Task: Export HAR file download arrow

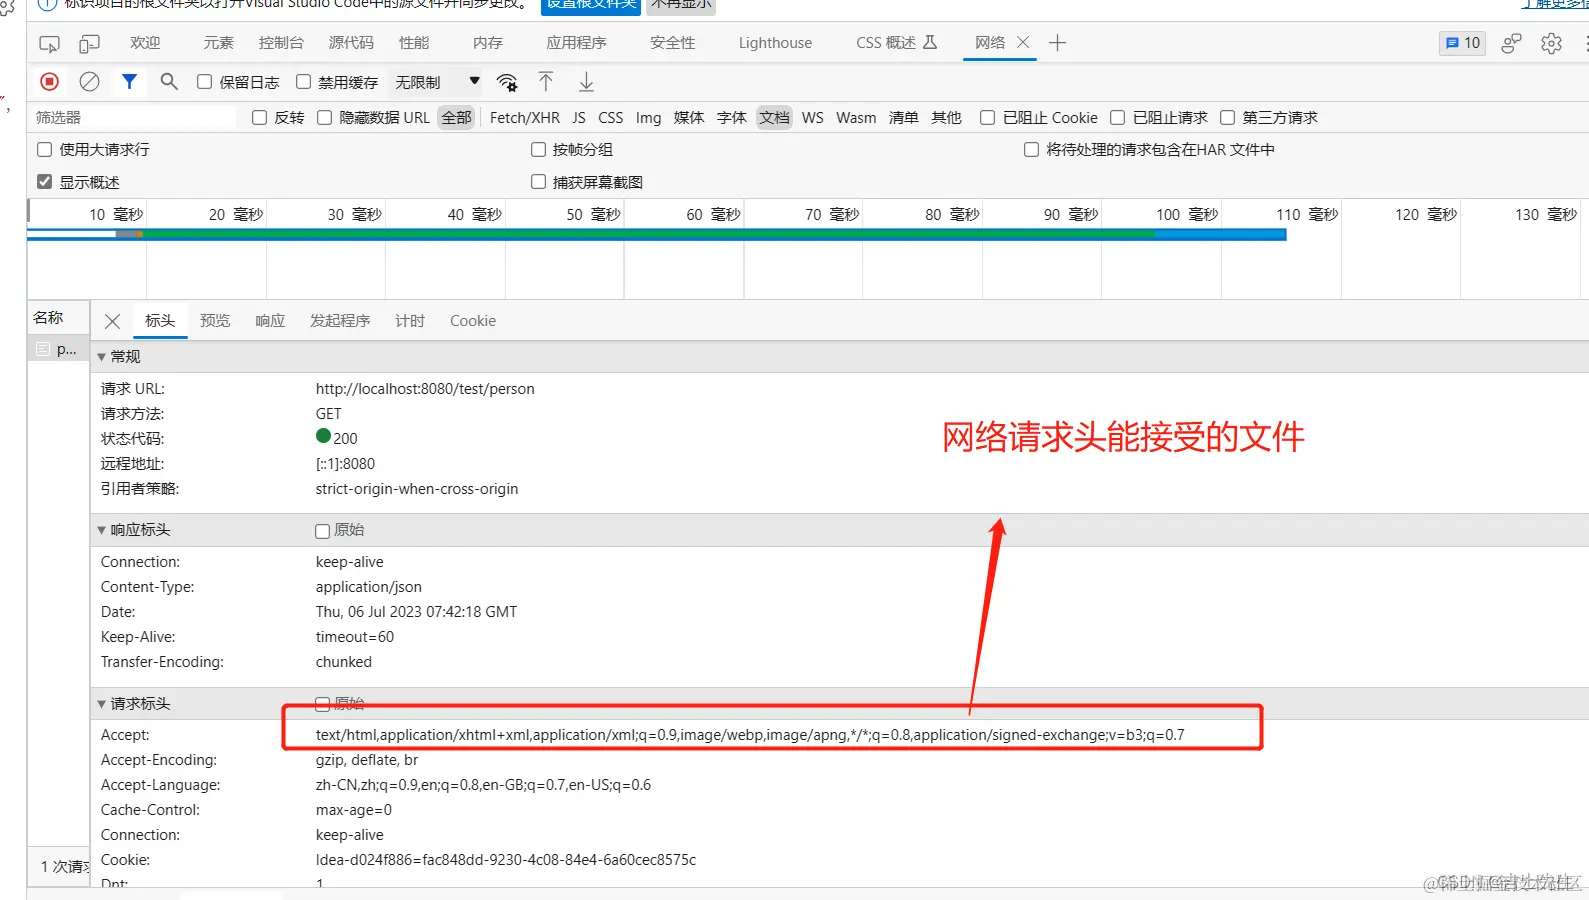Action: pyautogui.click(x=586, y=82)
